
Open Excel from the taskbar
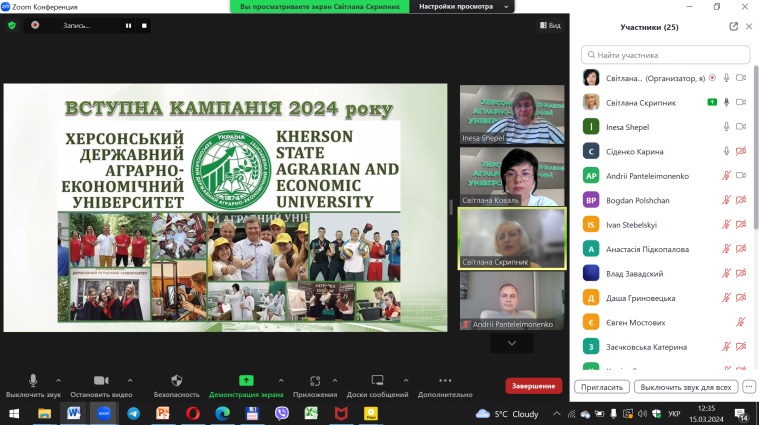pyautogui.click(x=311, y=413)
